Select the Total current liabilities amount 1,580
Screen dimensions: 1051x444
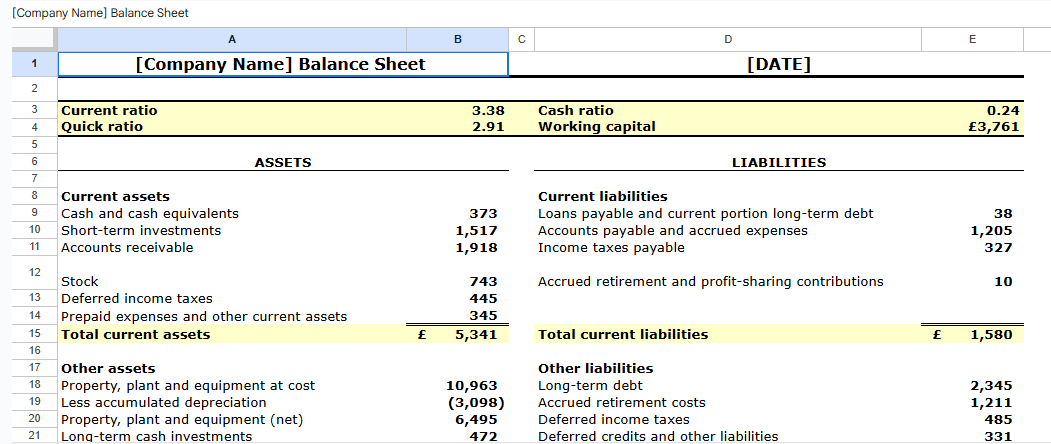(x=990, y=334)
